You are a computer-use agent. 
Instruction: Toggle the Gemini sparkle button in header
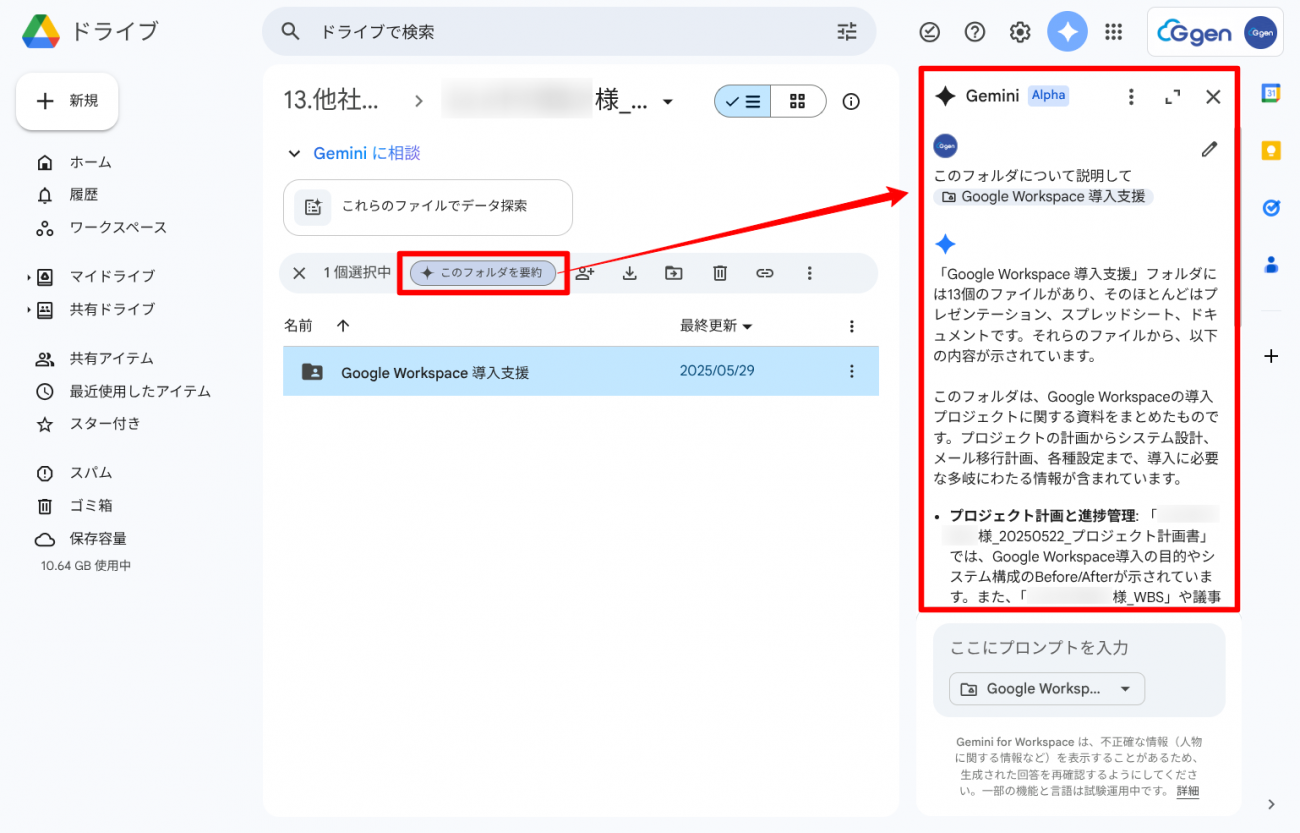(x=1067, y=32)
